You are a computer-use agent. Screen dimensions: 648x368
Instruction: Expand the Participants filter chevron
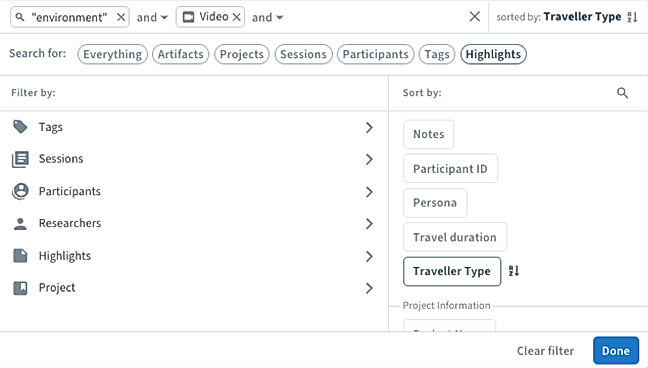pyautogui.click(x=369, y=192)
